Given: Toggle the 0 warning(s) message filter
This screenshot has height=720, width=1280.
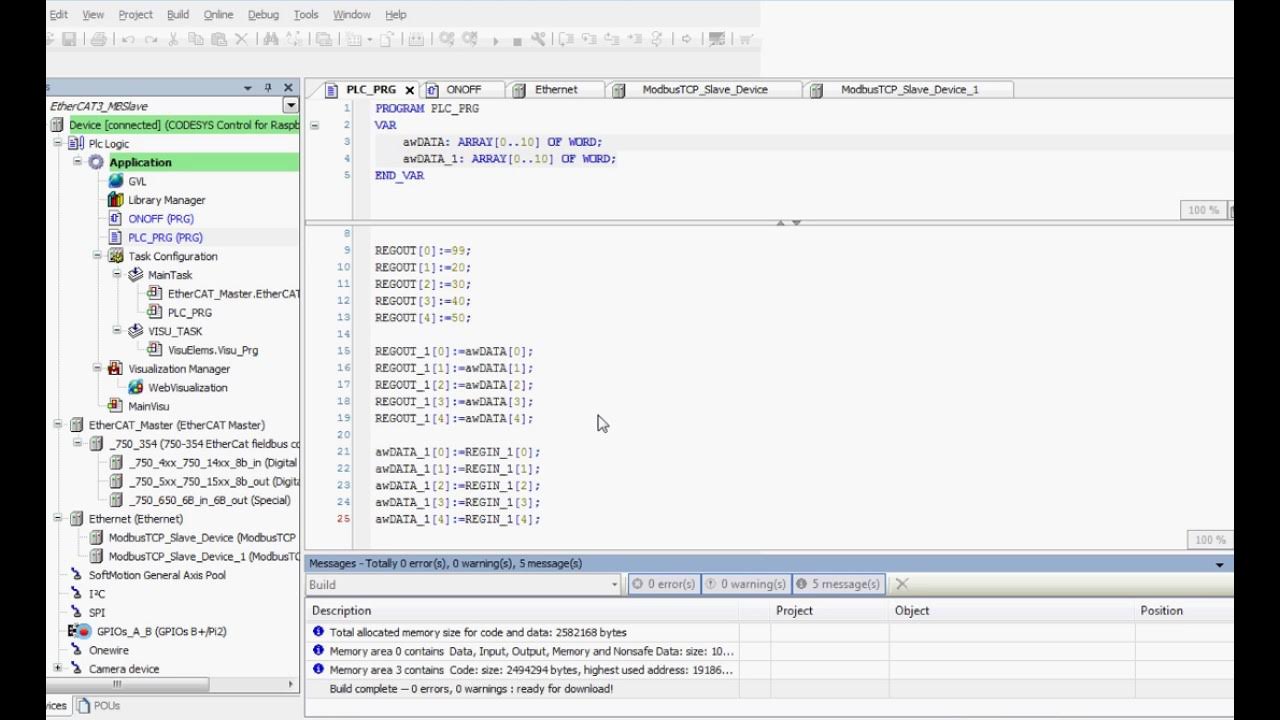Looking at the screenshot, I should pos(746,584).
